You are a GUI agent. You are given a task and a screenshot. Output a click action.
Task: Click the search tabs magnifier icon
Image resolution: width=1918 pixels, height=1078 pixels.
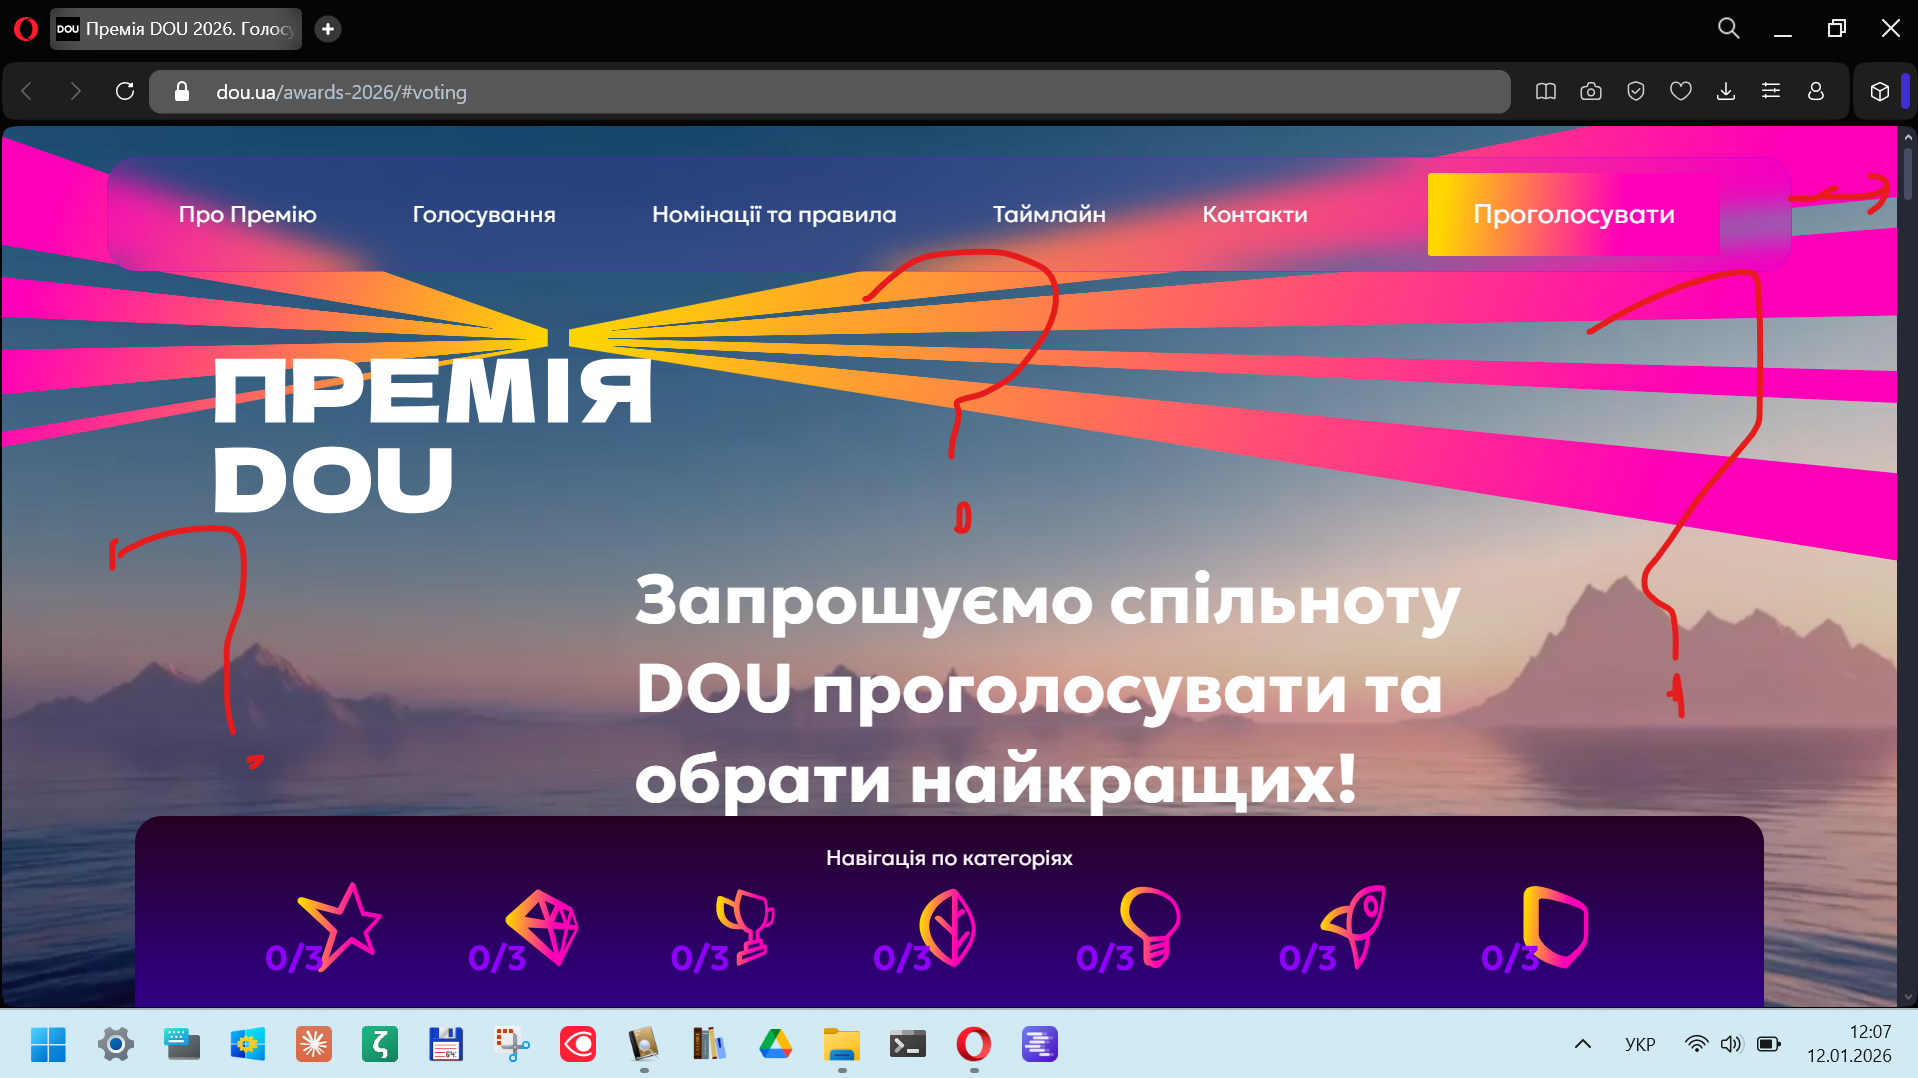click(x=1729, y=28)
